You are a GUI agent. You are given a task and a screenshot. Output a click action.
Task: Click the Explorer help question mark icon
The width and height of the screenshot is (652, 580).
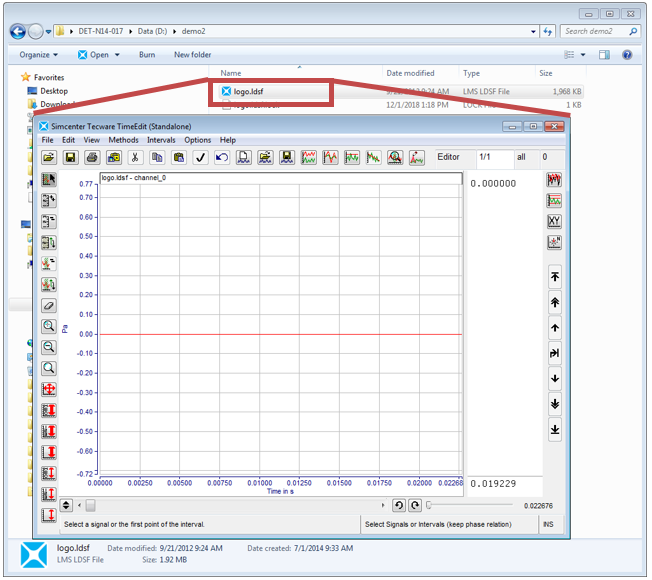[627, 55]
